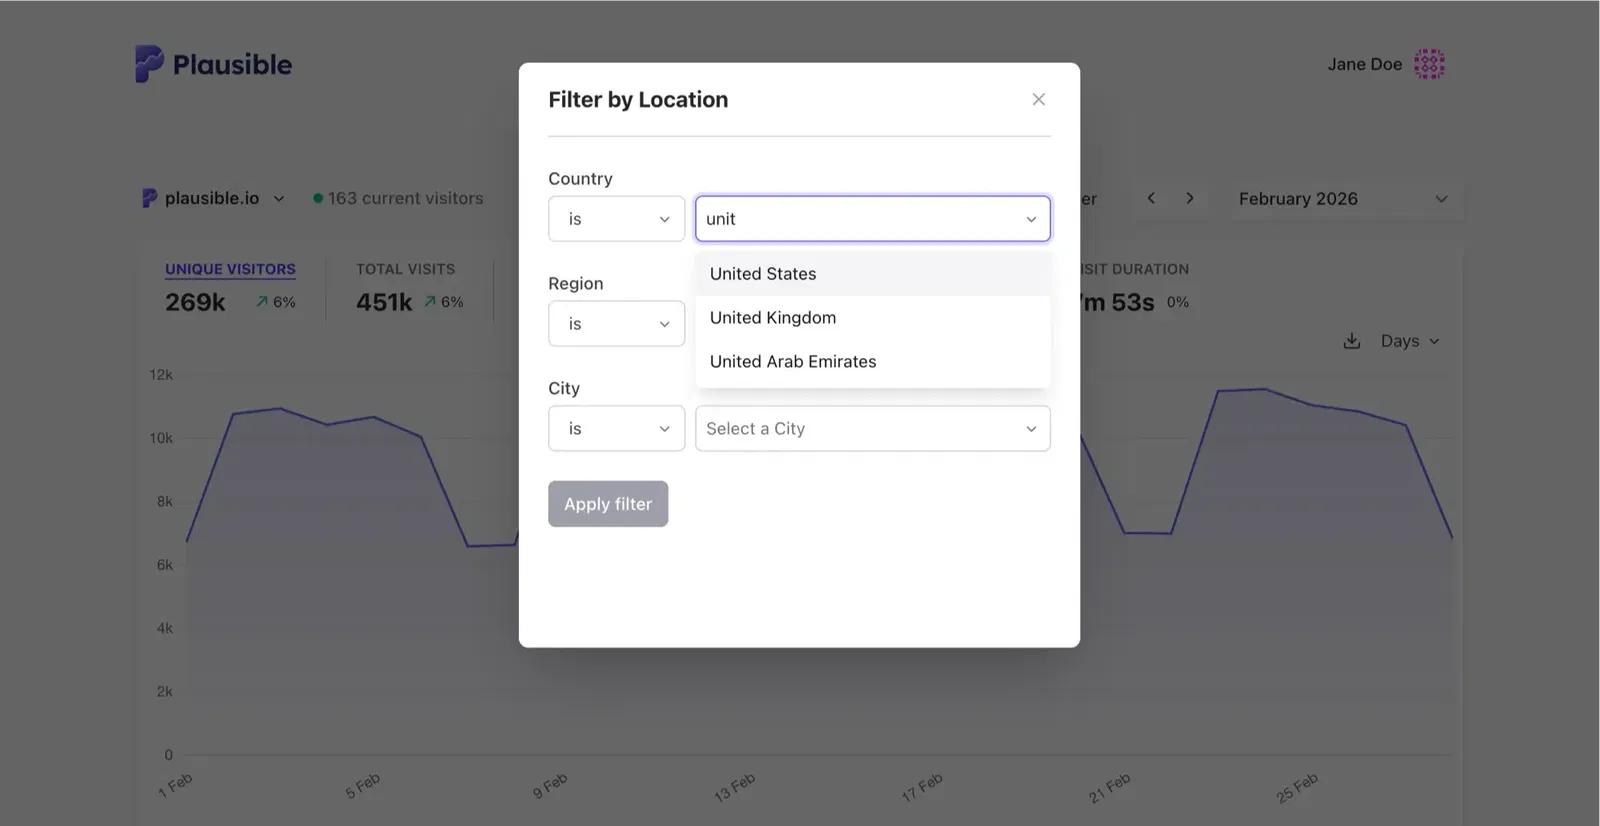Open Jane Doe's avatar menu
Screen dimensions: 1600x826
point(1430,63)
